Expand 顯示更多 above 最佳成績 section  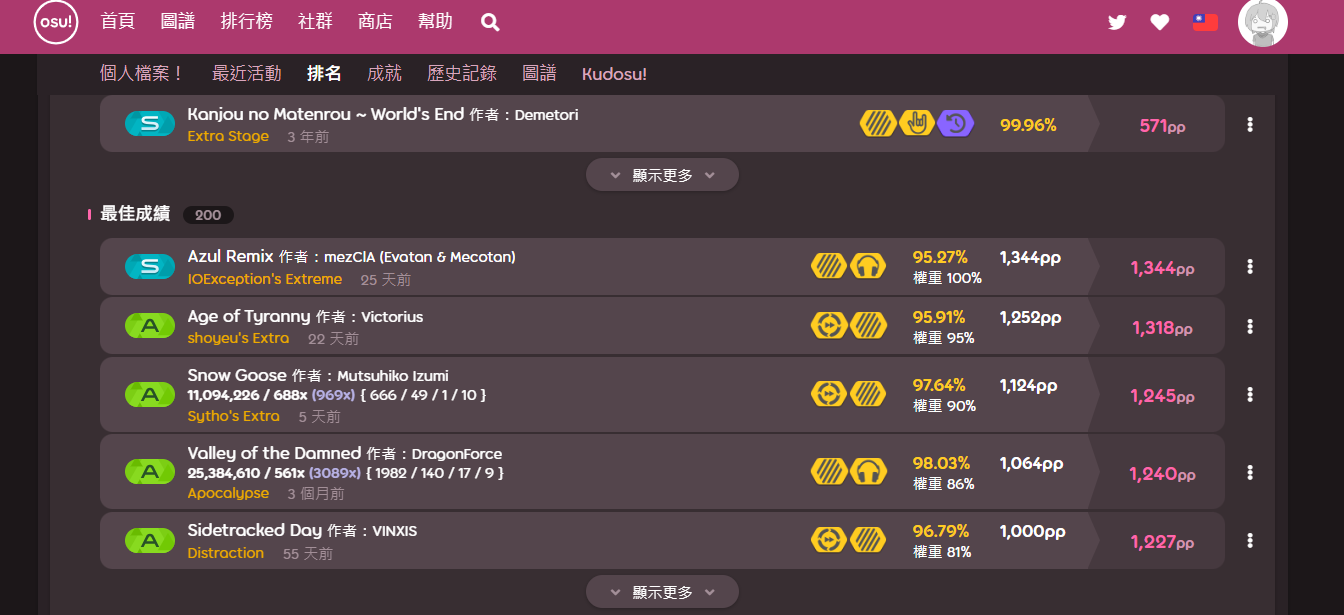click(662, 175)
